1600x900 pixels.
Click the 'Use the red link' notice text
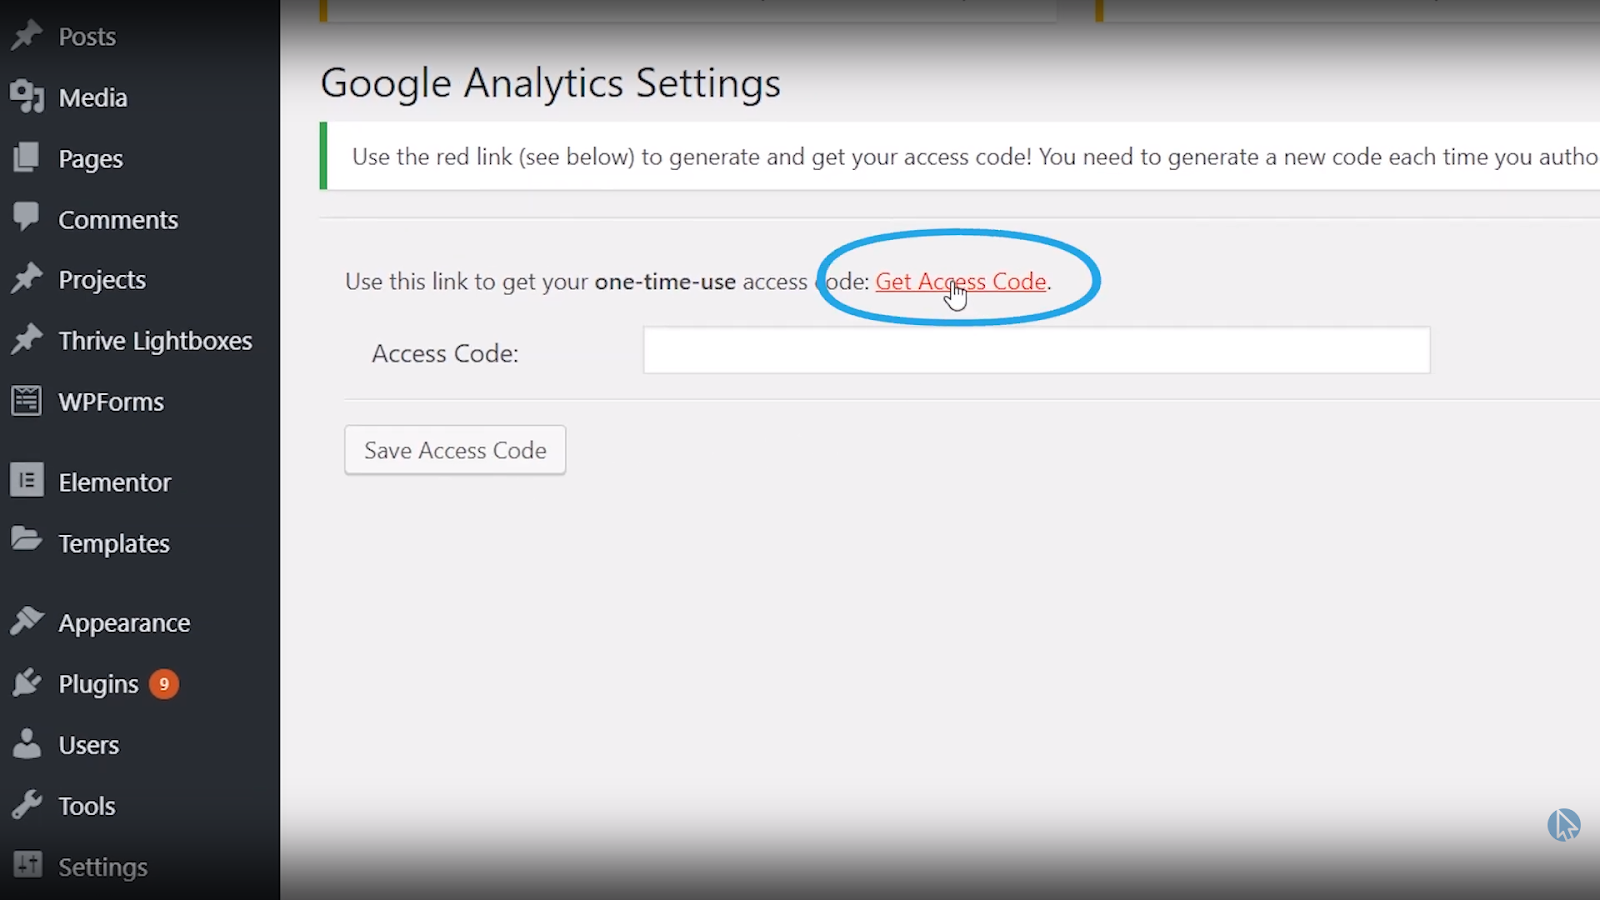(x=975, y=157)
